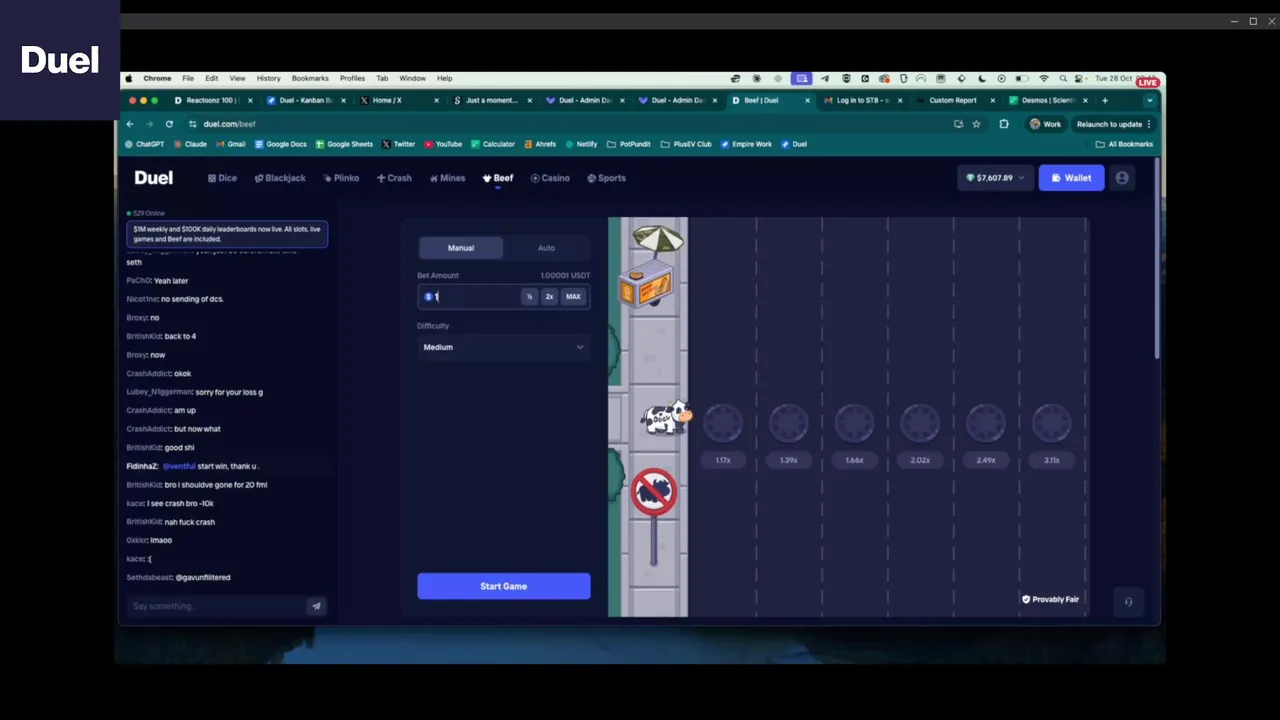Image resolution: width=1280 pixels, height=720 pixels.
Task: Double the bet with 2x button
Action: (x=549, y=296)
